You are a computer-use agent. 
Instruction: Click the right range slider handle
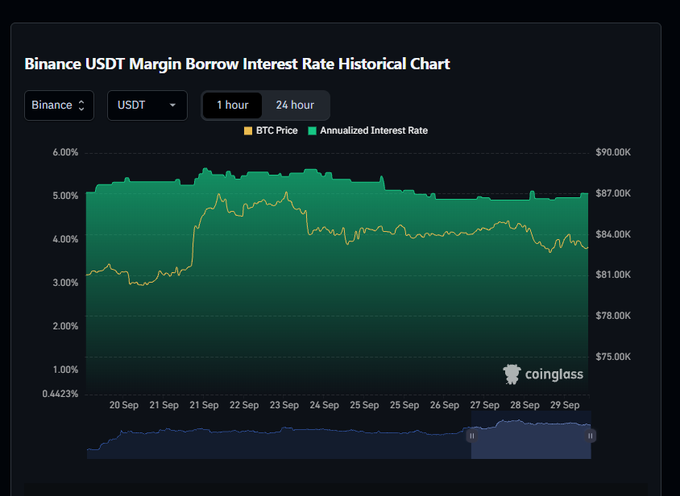tap(591, 436)
